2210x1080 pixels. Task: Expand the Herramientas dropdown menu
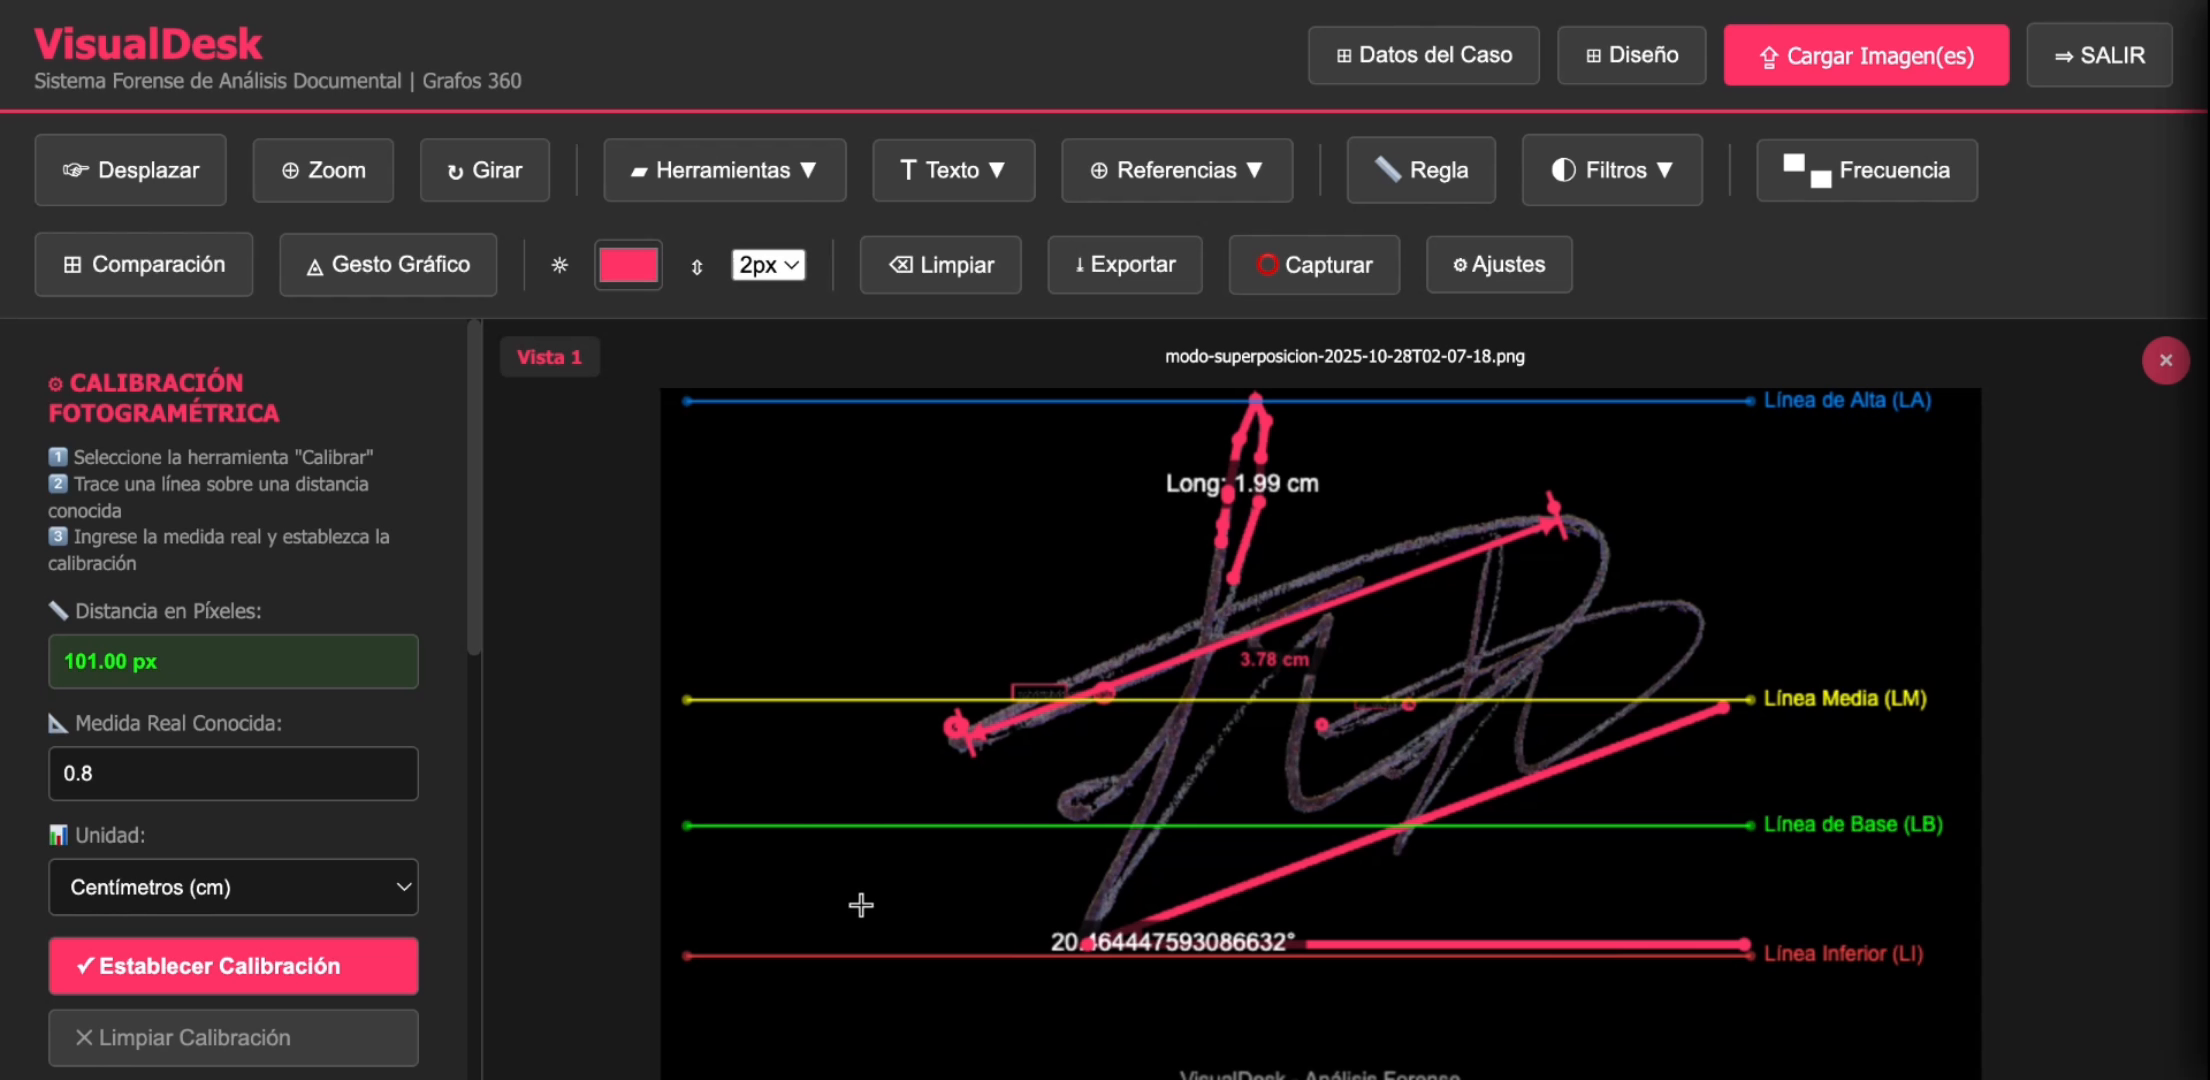pos(724,170)
